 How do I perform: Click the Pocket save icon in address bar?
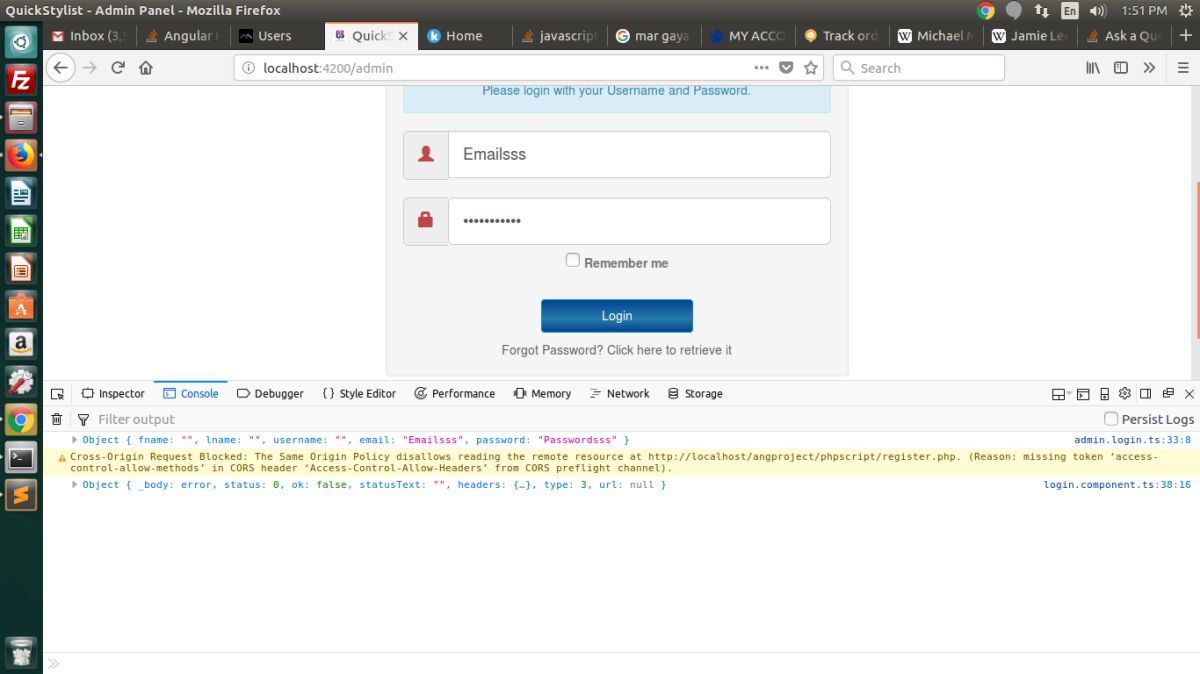786,68
